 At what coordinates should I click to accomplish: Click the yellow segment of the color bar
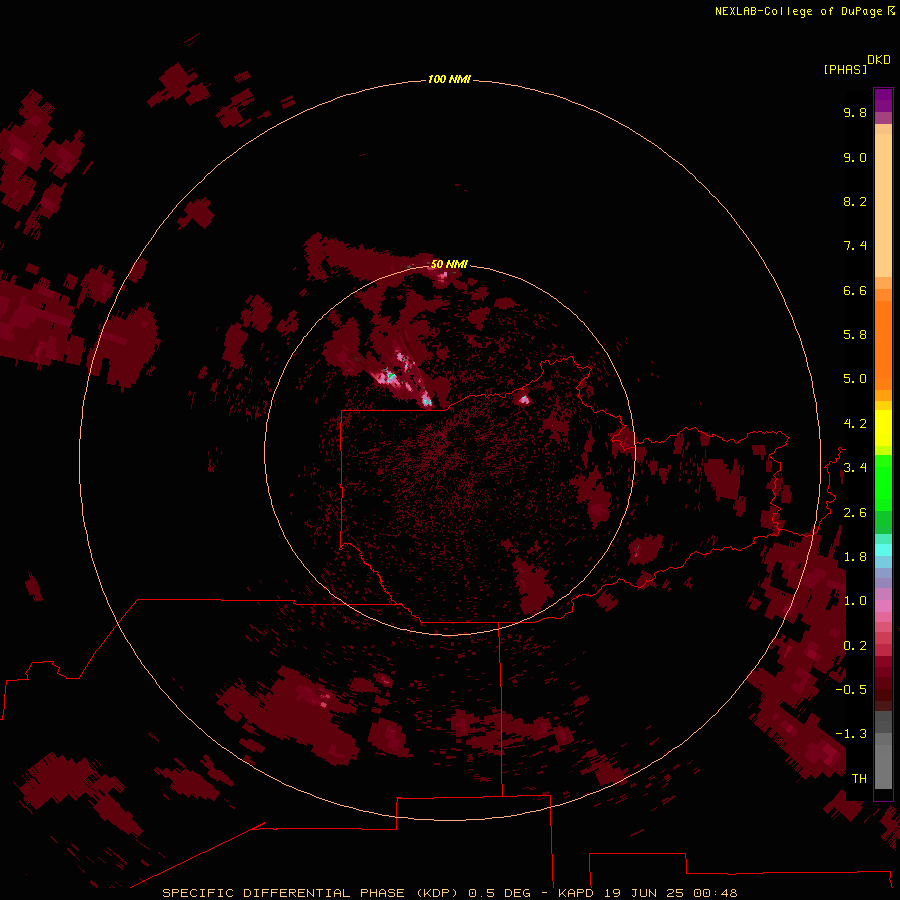click(x=883, y=428)
